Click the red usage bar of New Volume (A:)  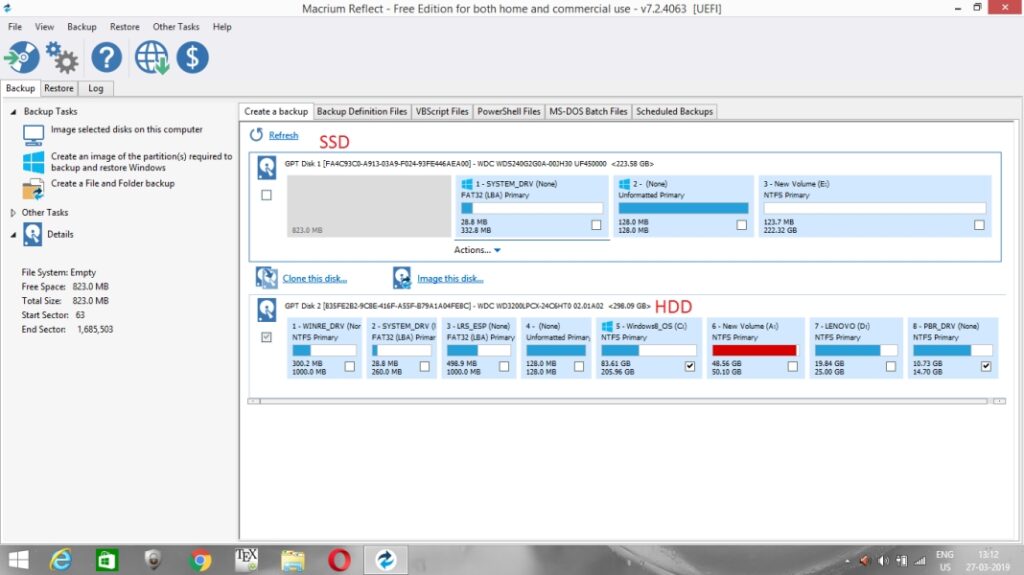point(754,351)
